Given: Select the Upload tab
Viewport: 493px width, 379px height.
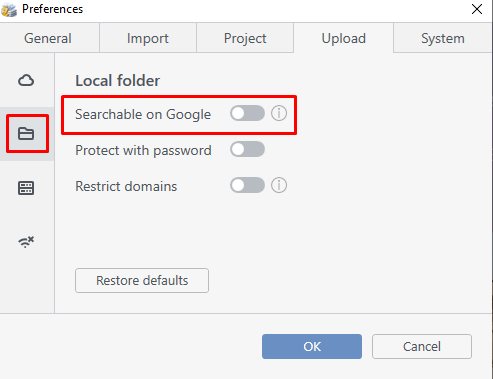Looking at the screenshot, I should pyautogui.click(x=343, y=38).
